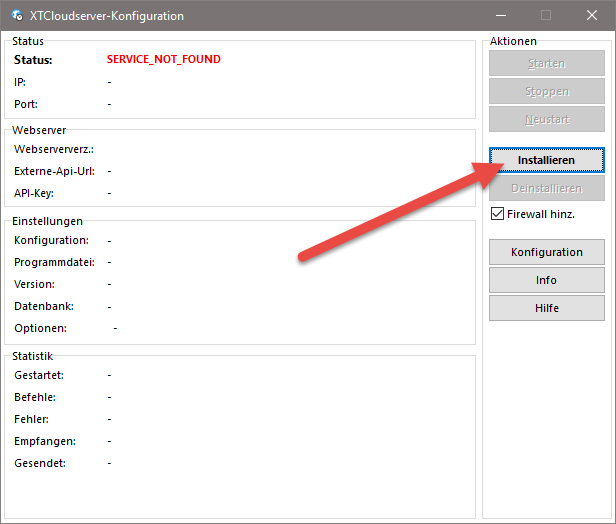Click the Gestartet: label
The image size is (616, 524).
coord(39,375)
